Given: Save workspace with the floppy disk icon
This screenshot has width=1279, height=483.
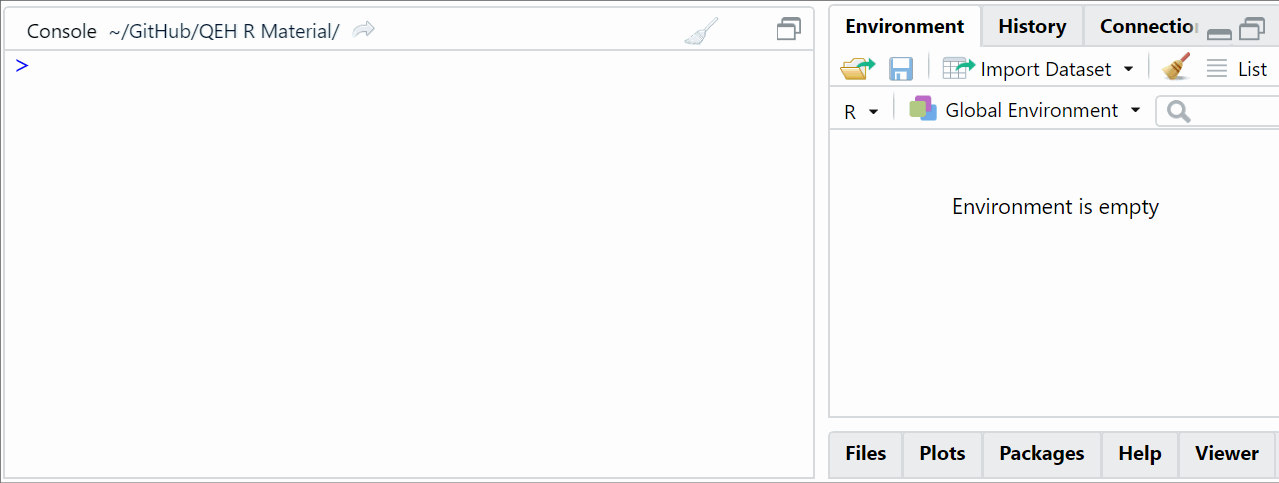Looking at the screenshot, I should click(x=901, y=69).
